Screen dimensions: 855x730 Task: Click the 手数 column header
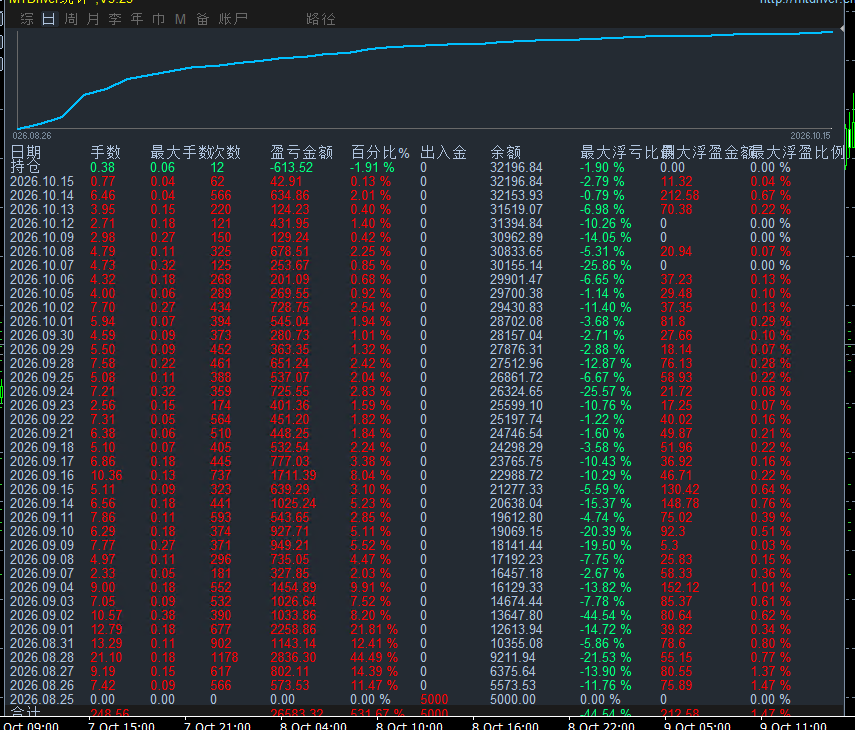point(105,153)
